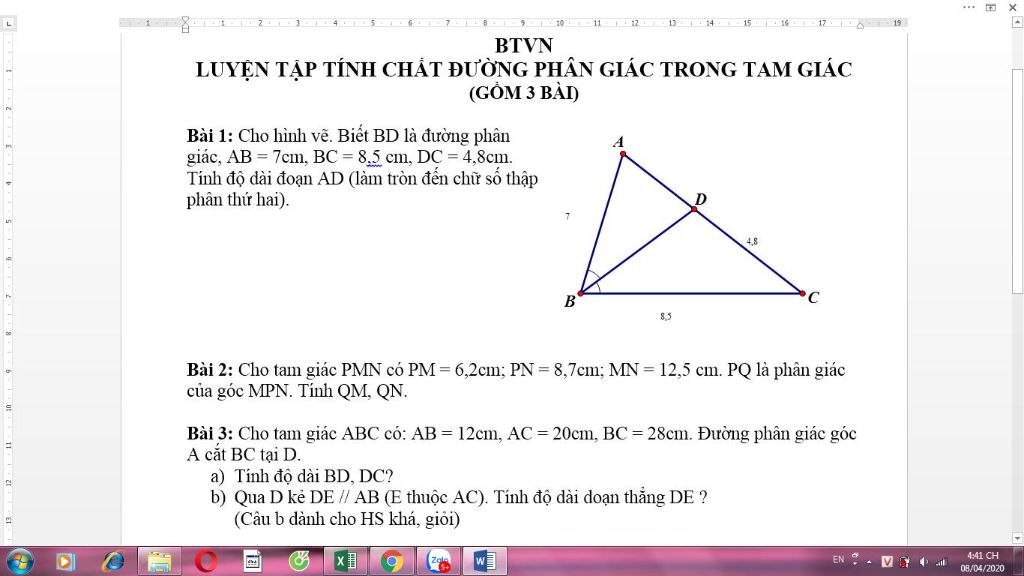Click the text 'của góc MPN. Tính QM, QN.'

tap(297, 391)
